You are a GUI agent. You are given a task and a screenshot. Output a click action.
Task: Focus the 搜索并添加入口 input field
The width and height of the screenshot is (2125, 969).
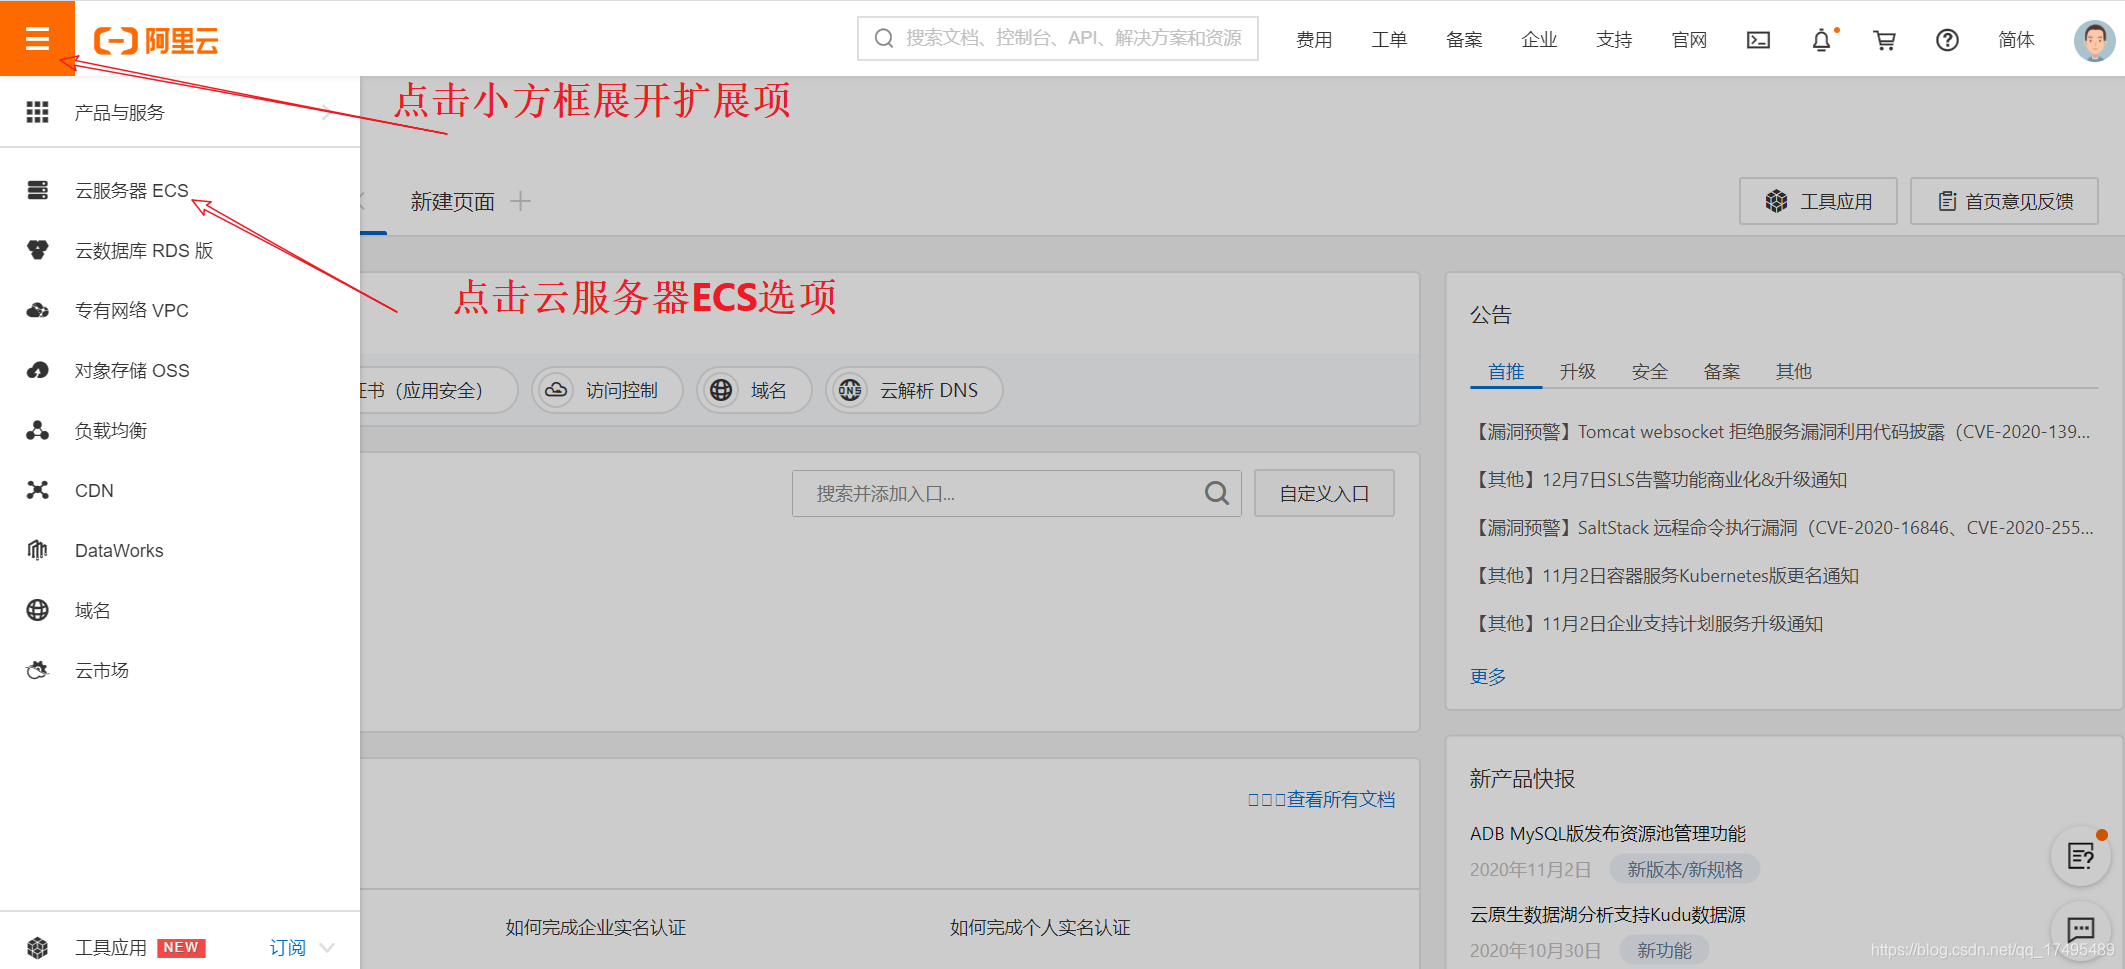click(x=1017, y=493)
